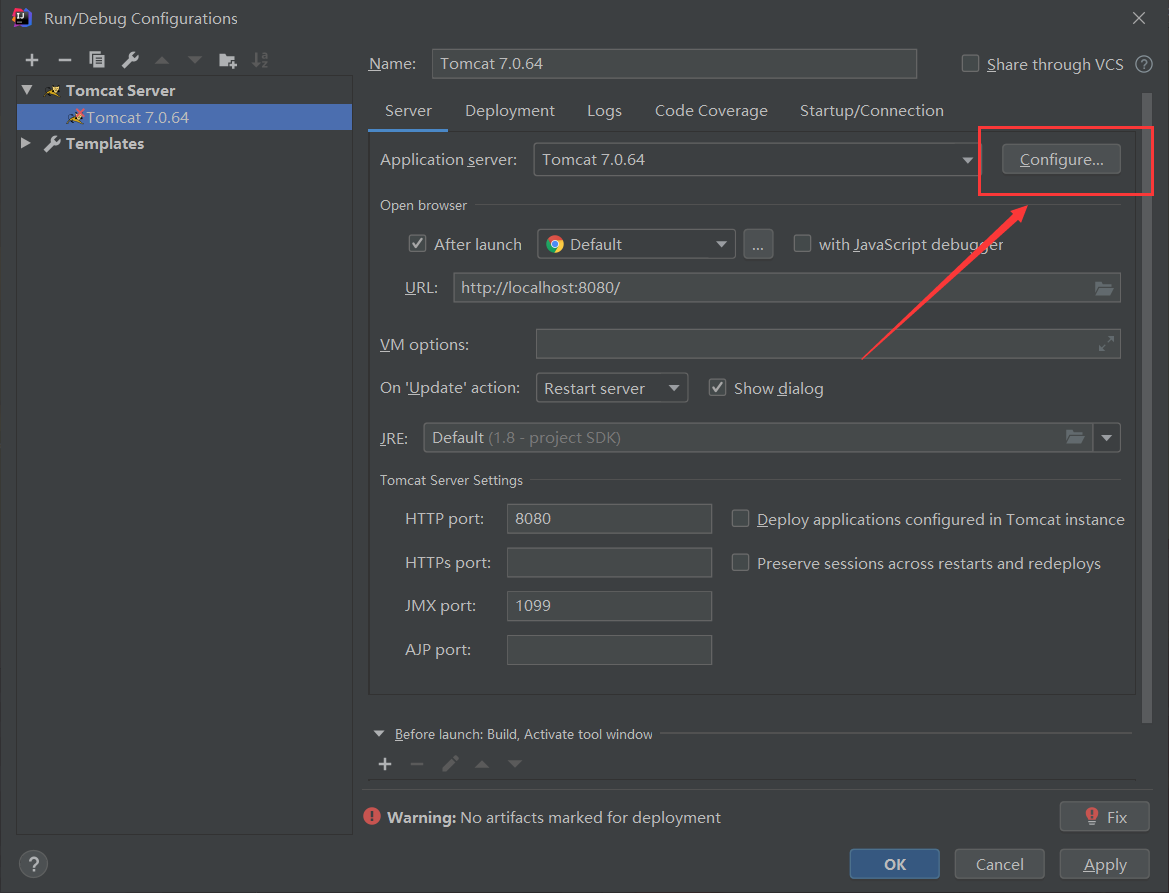Collapse the Before launch section
Screen dimensions: 1169x893
click(379, 734)
